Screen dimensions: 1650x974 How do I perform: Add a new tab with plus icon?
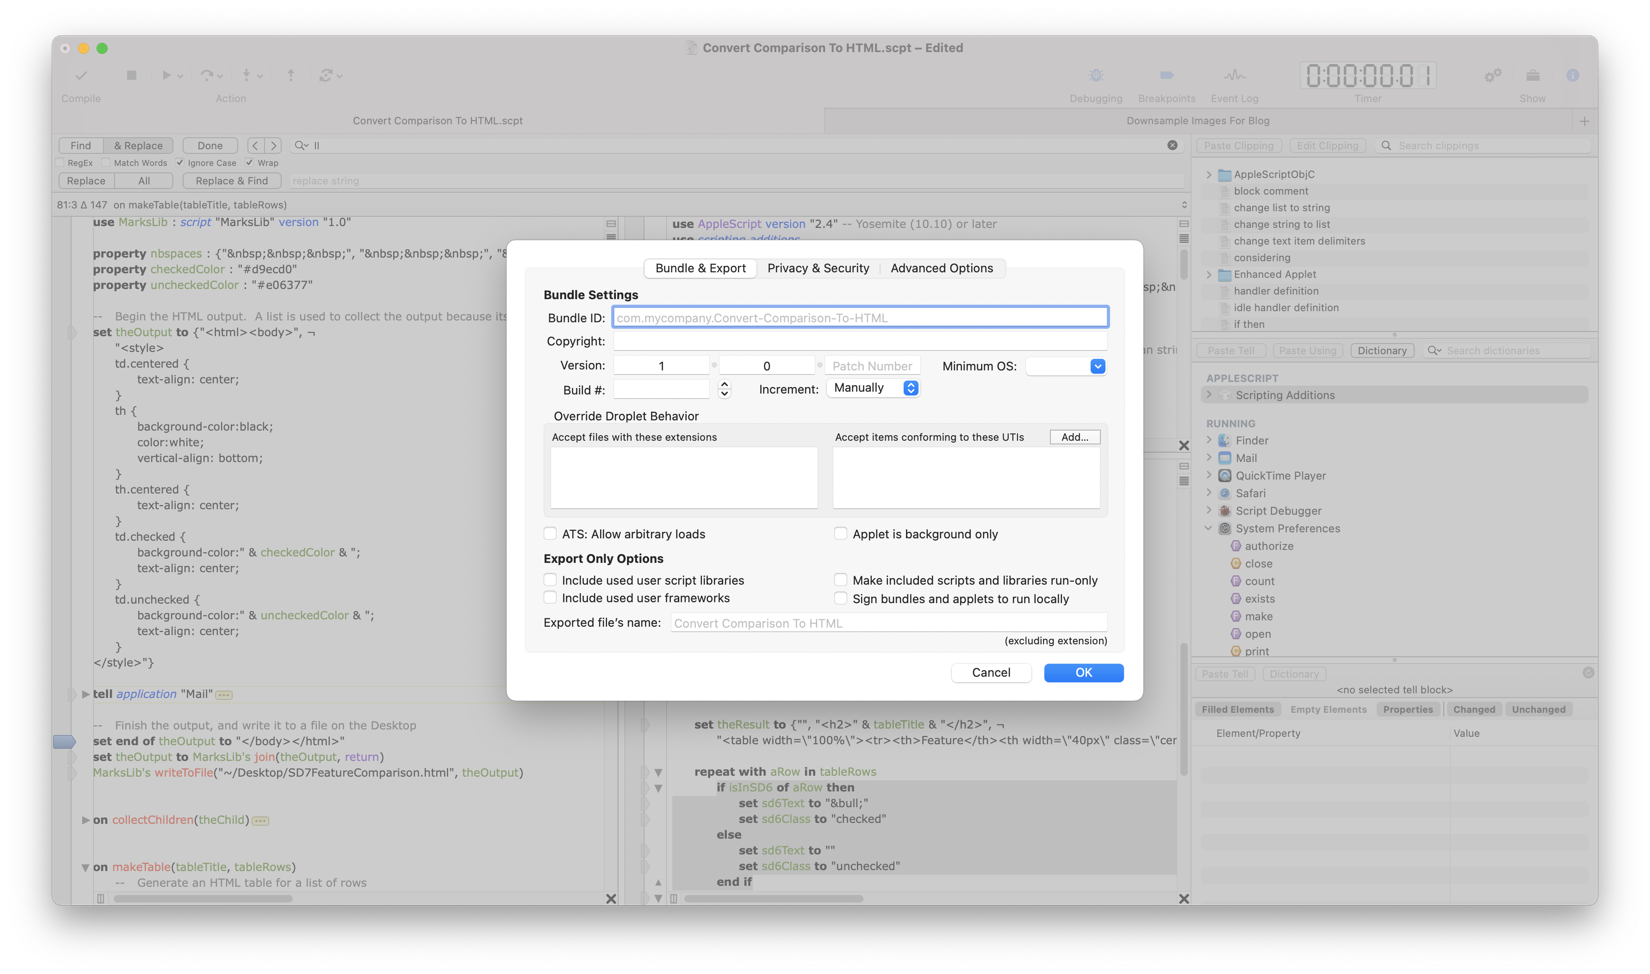pos(1584,121)
